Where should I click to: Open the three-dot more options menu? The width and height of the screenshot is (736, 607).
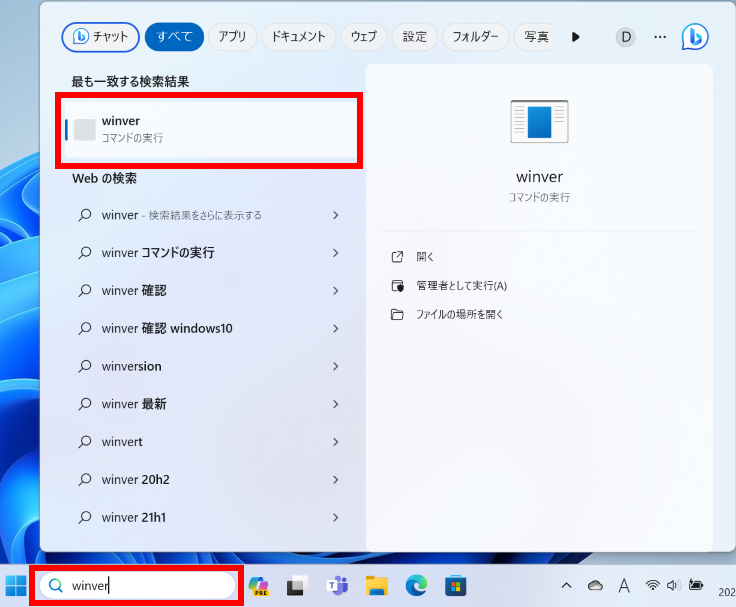coord(660,37)
